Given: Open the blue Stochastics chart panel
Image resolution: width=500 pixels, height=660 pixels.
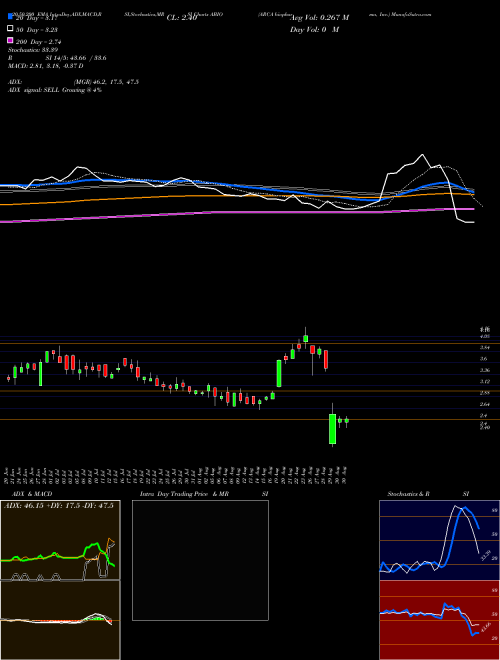Looking at the screenshot, I should click(x=439, y=540).
